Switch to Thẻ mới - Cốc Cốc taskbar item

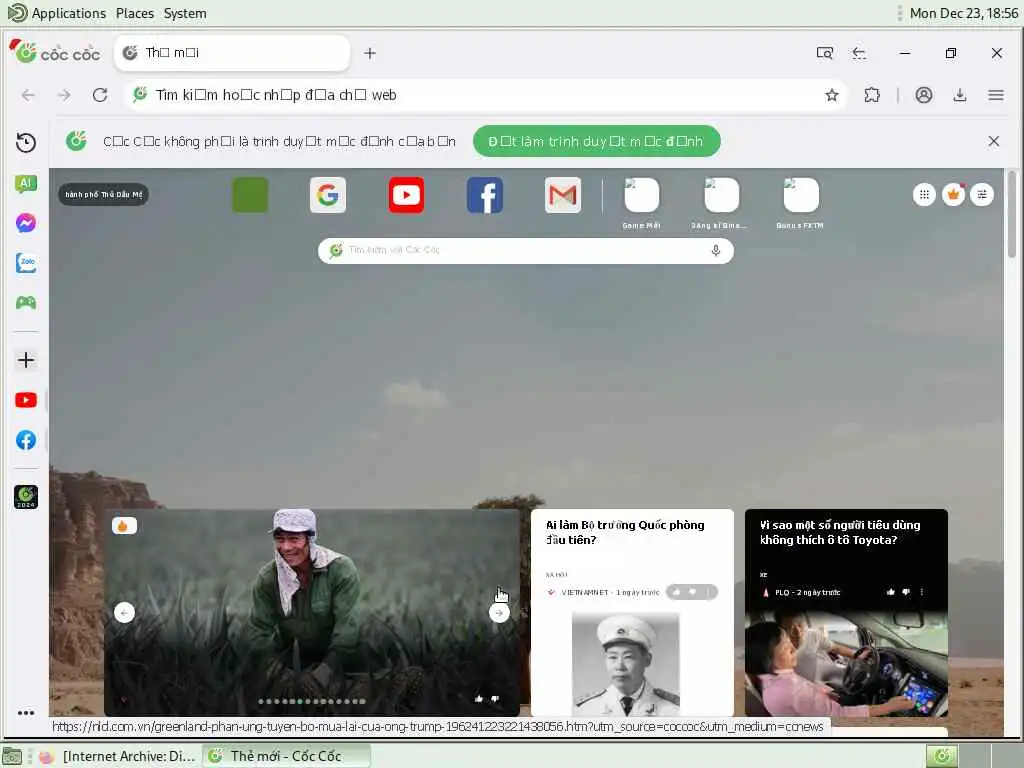click(x=286, y=756)
